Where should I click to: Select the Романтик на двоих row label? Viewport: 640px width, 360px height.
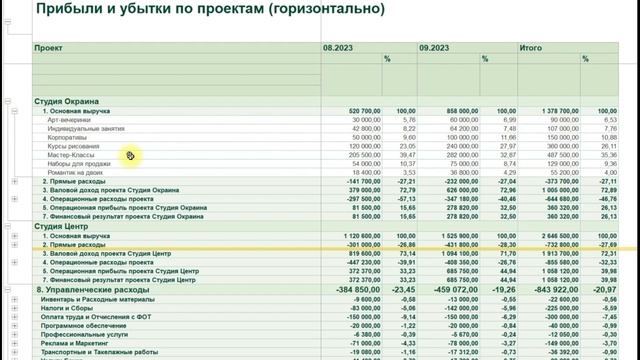(x=75, y=173)
